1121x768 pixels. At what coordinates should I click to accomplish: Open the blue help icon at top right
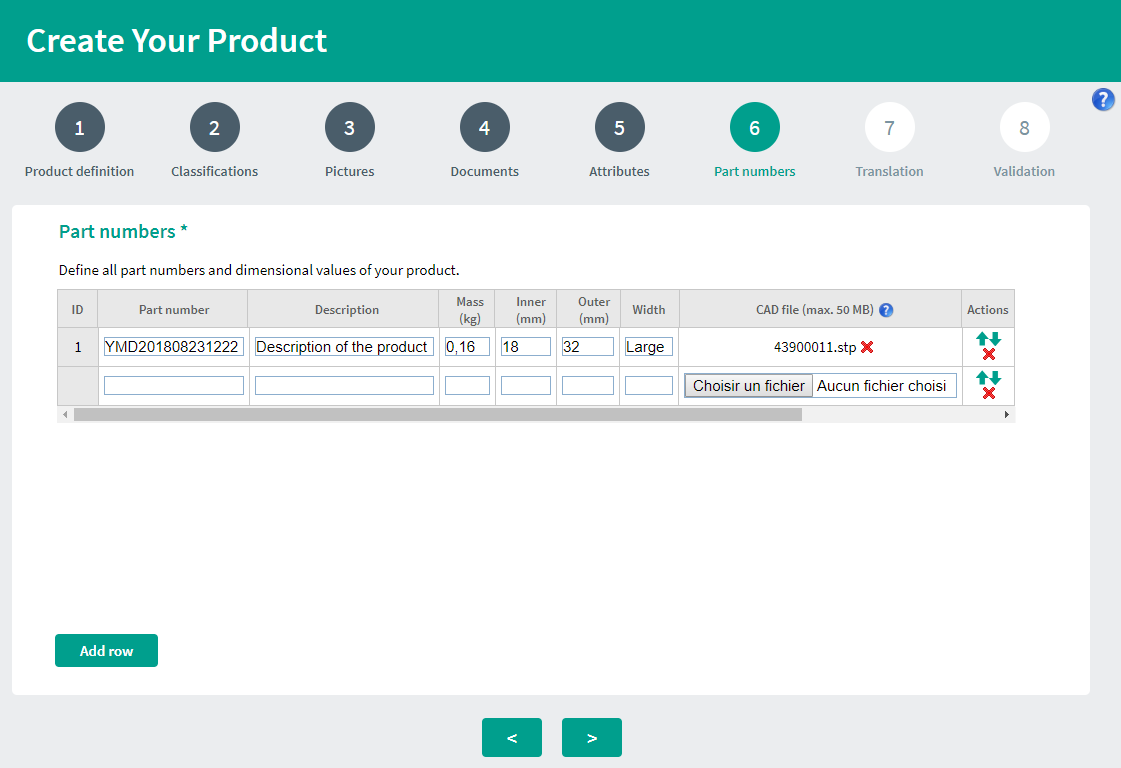coord(1103,99)
